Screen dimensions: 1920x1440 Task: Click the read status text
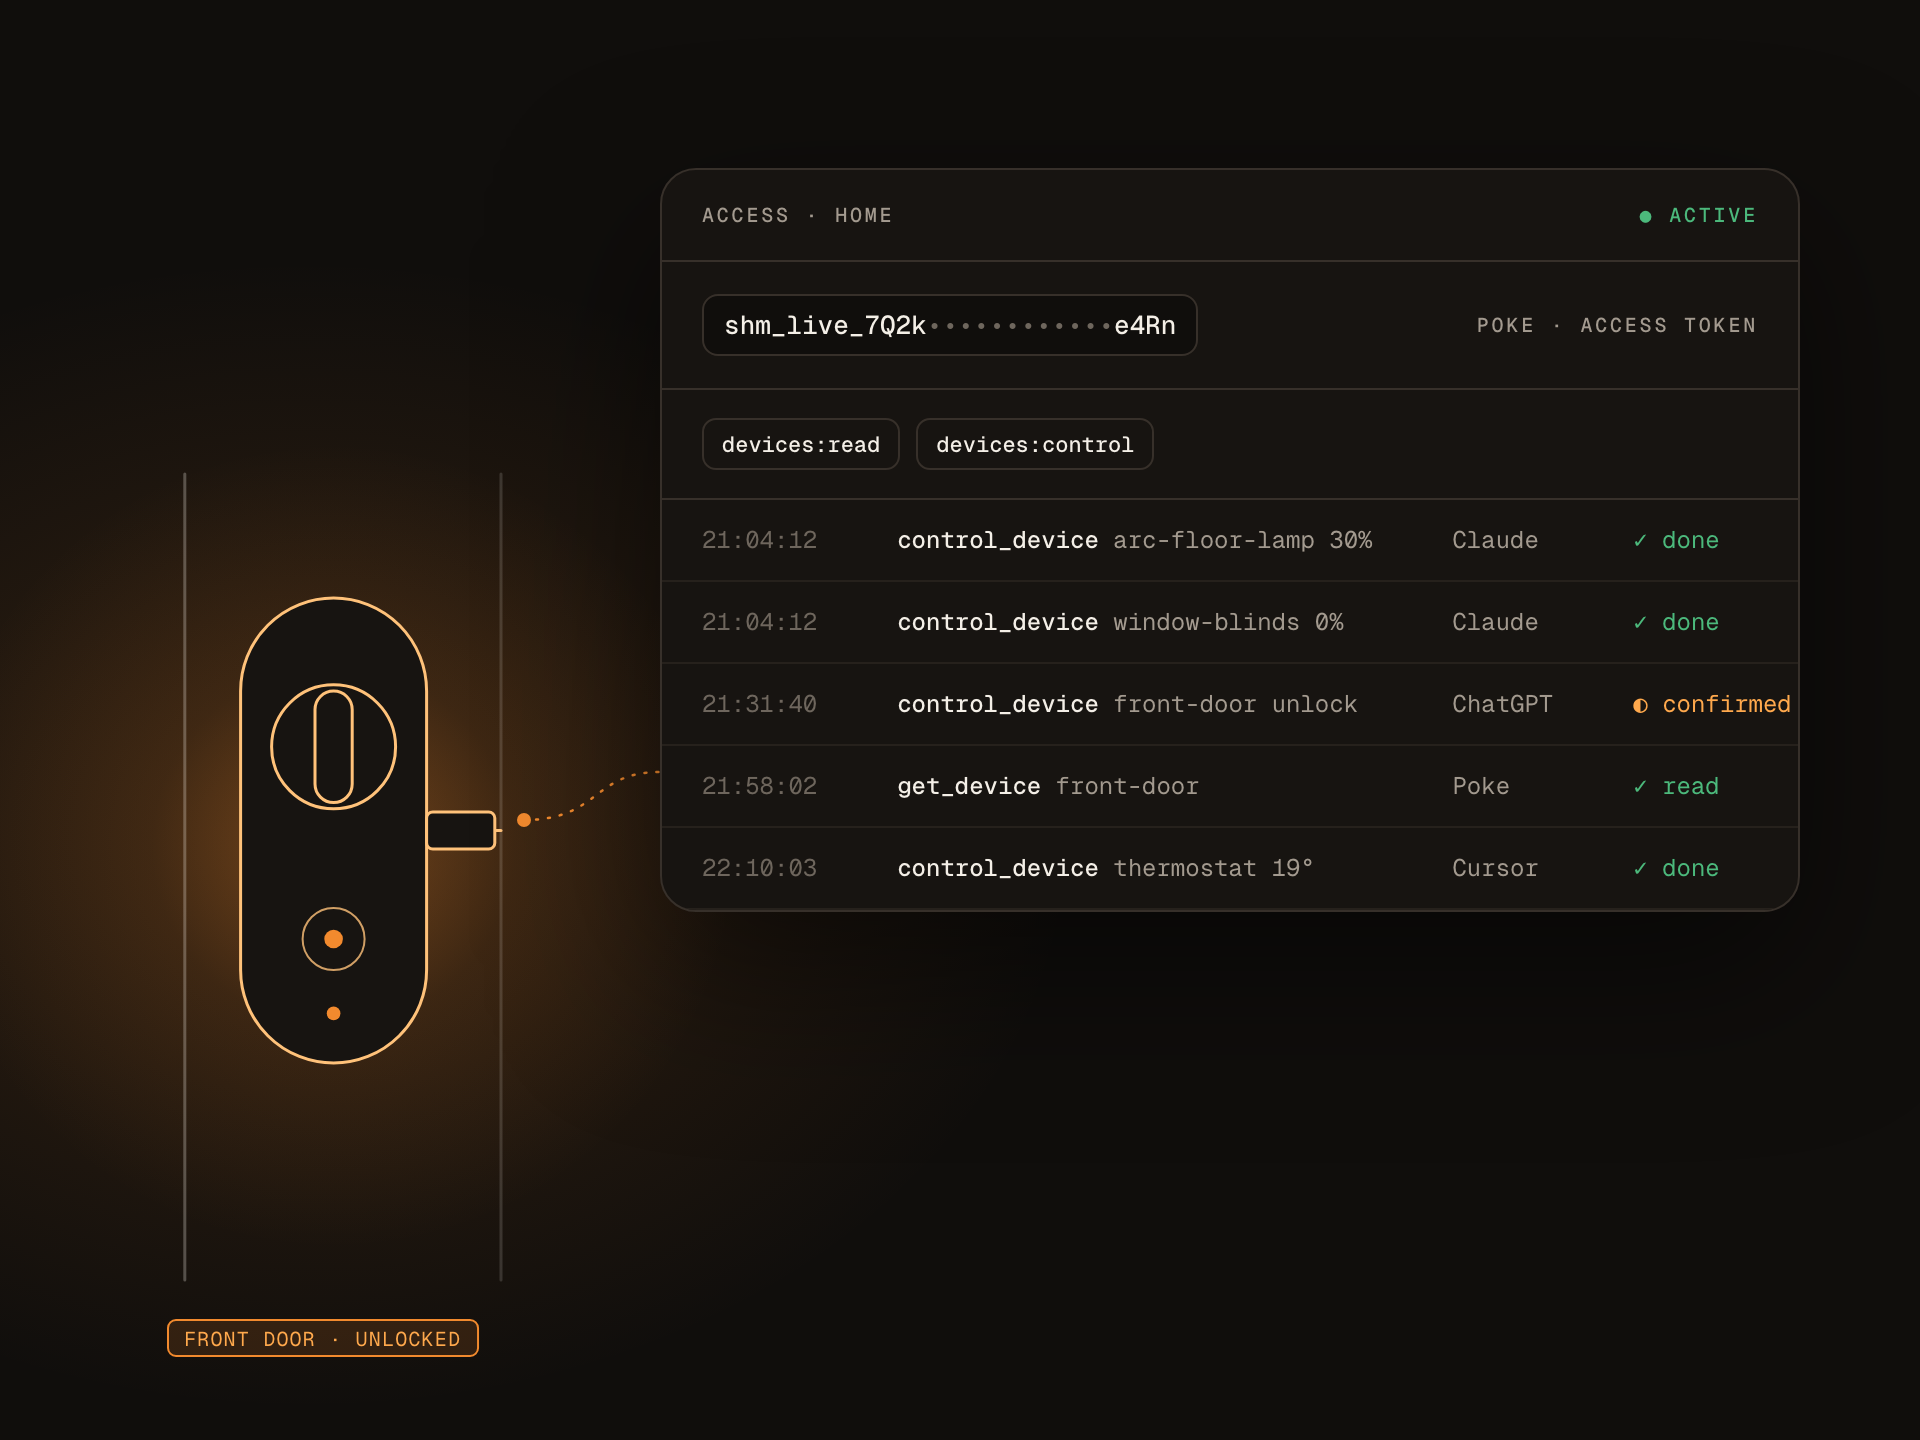[x=1691, y=787]
